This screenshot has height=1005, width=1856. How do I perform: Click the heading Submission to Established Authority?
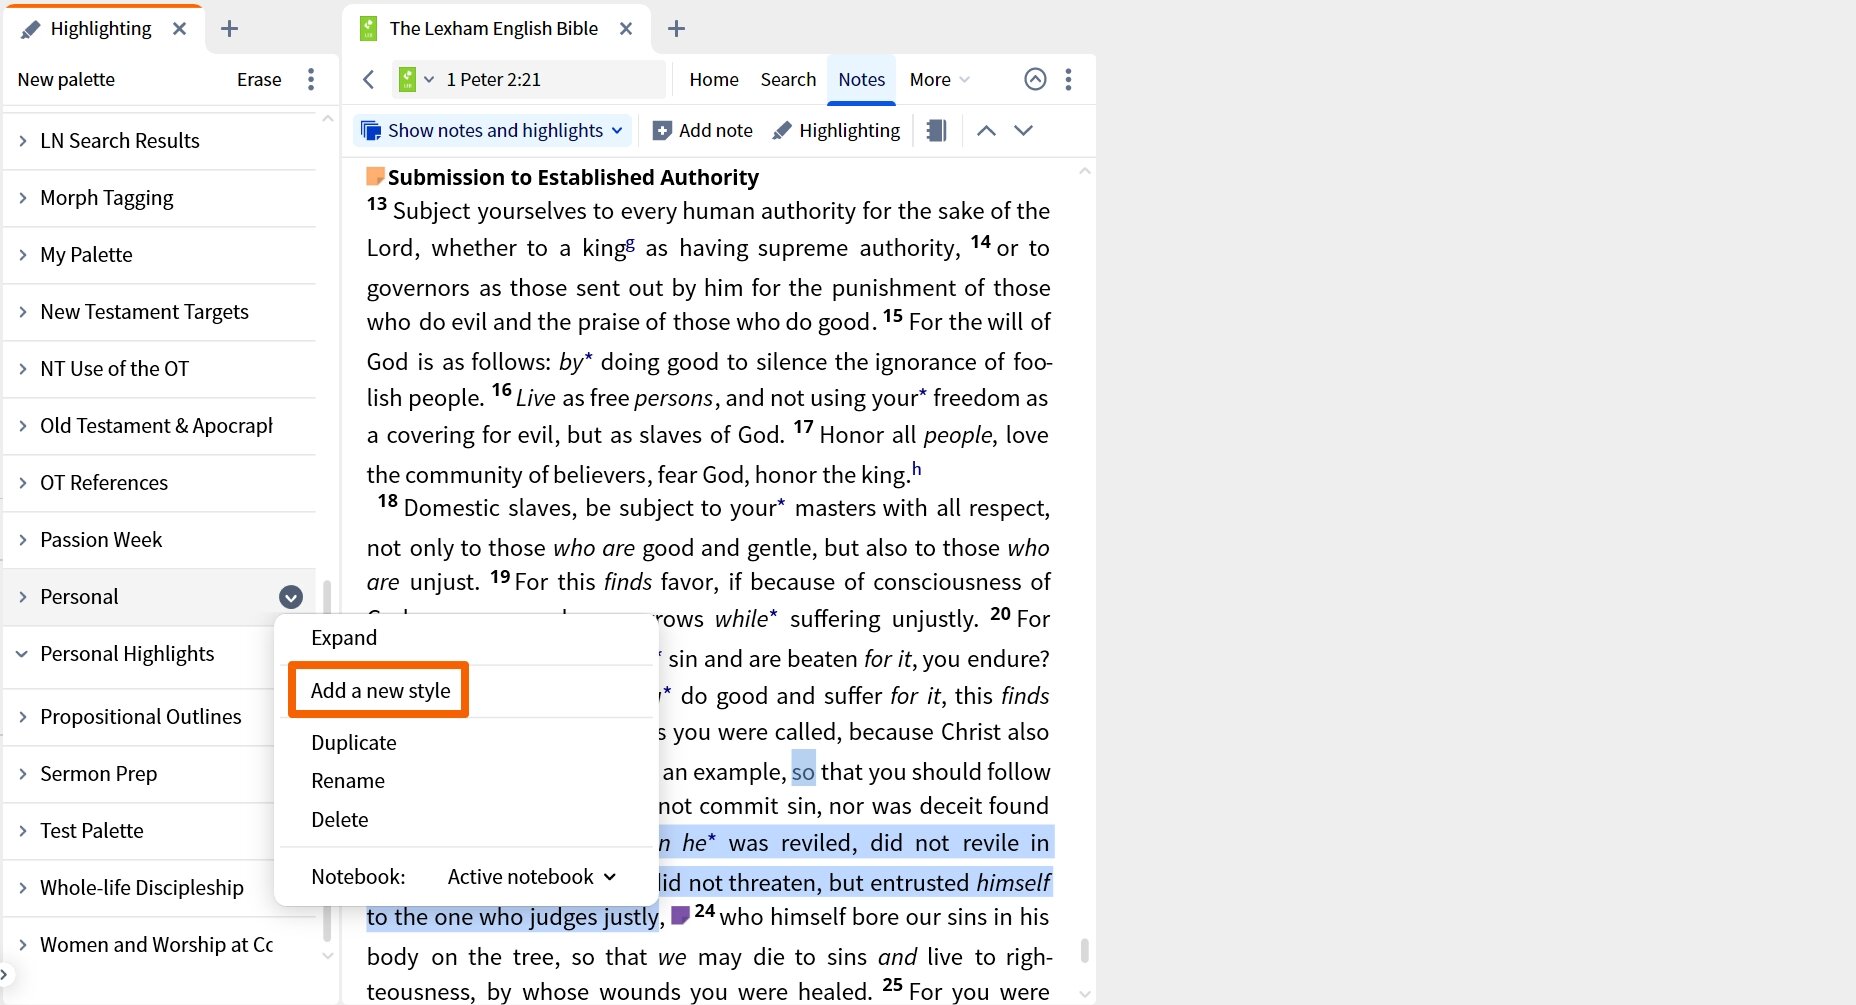(573, 178)
